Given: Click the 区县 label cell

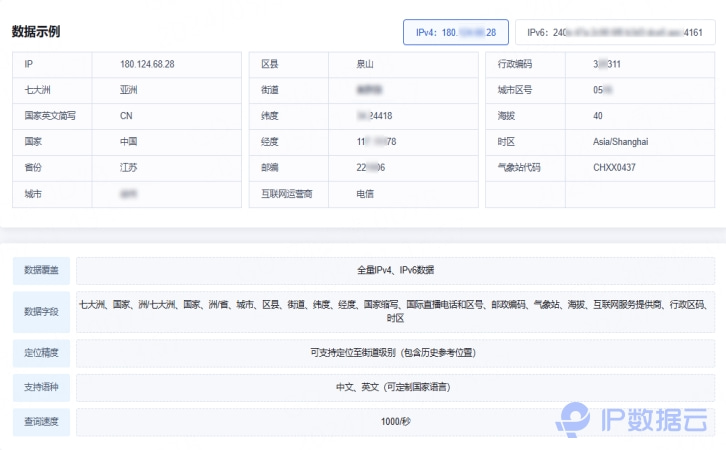Looking at the screenshot, I should [288, 64].
